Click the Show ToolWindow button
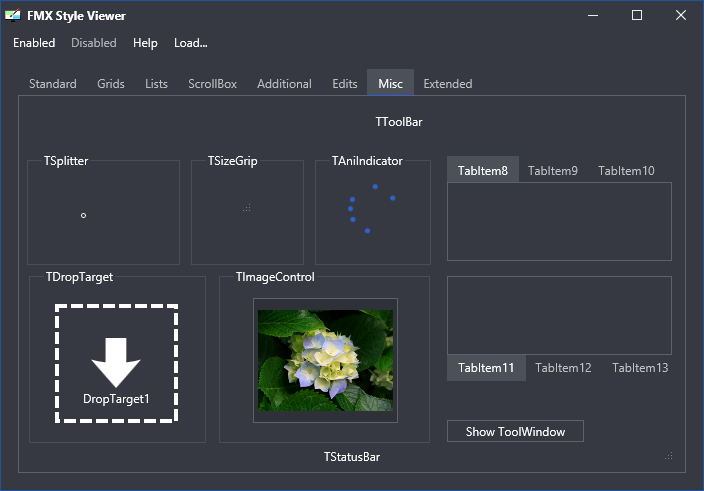 515,431
